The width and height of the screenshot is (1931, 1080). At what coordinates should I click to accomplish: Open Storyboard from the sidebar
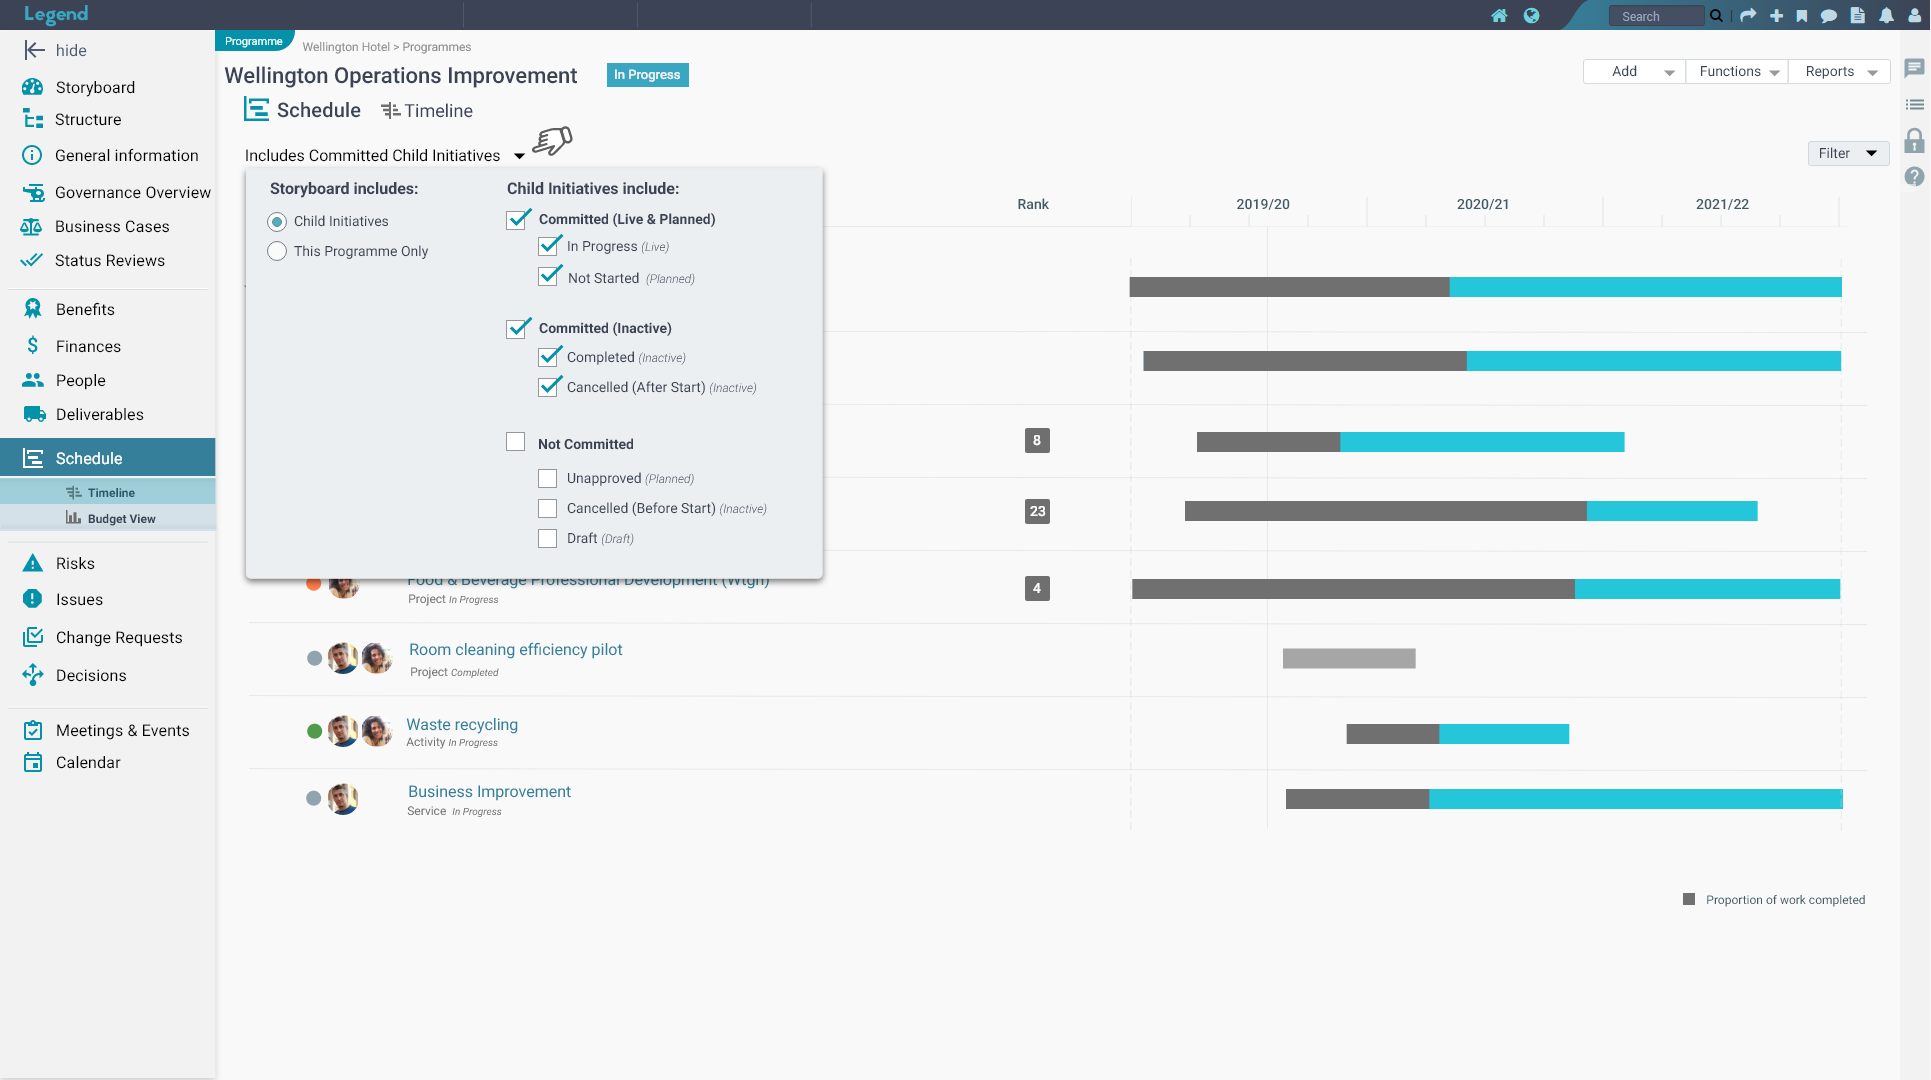95,87
